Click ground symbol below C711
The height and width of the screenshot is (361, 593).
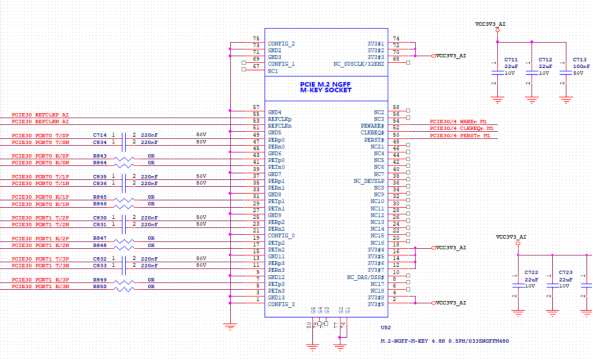(x=497, y=100)
